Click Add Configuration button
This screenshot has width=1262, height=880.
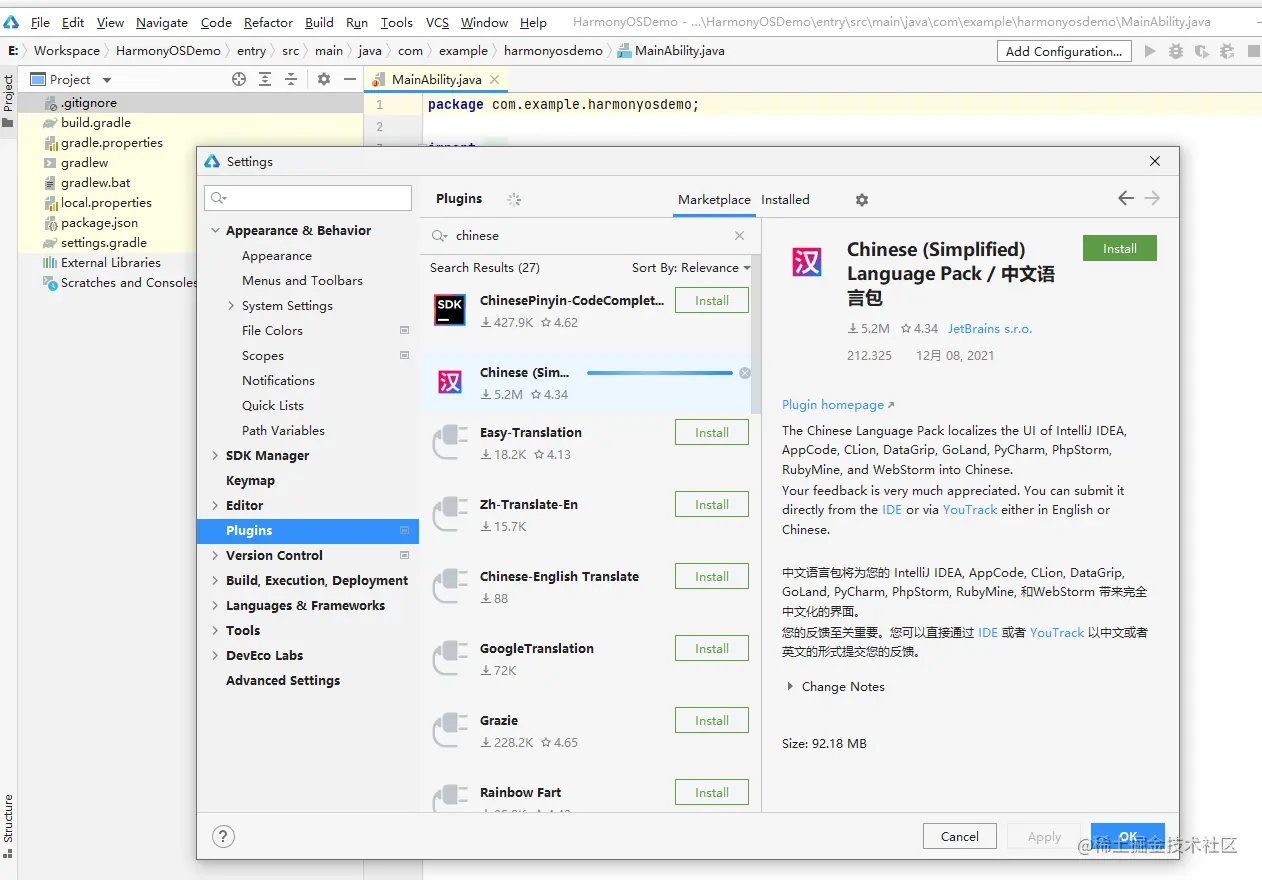pyautogui.click(x=1064, y=51)
